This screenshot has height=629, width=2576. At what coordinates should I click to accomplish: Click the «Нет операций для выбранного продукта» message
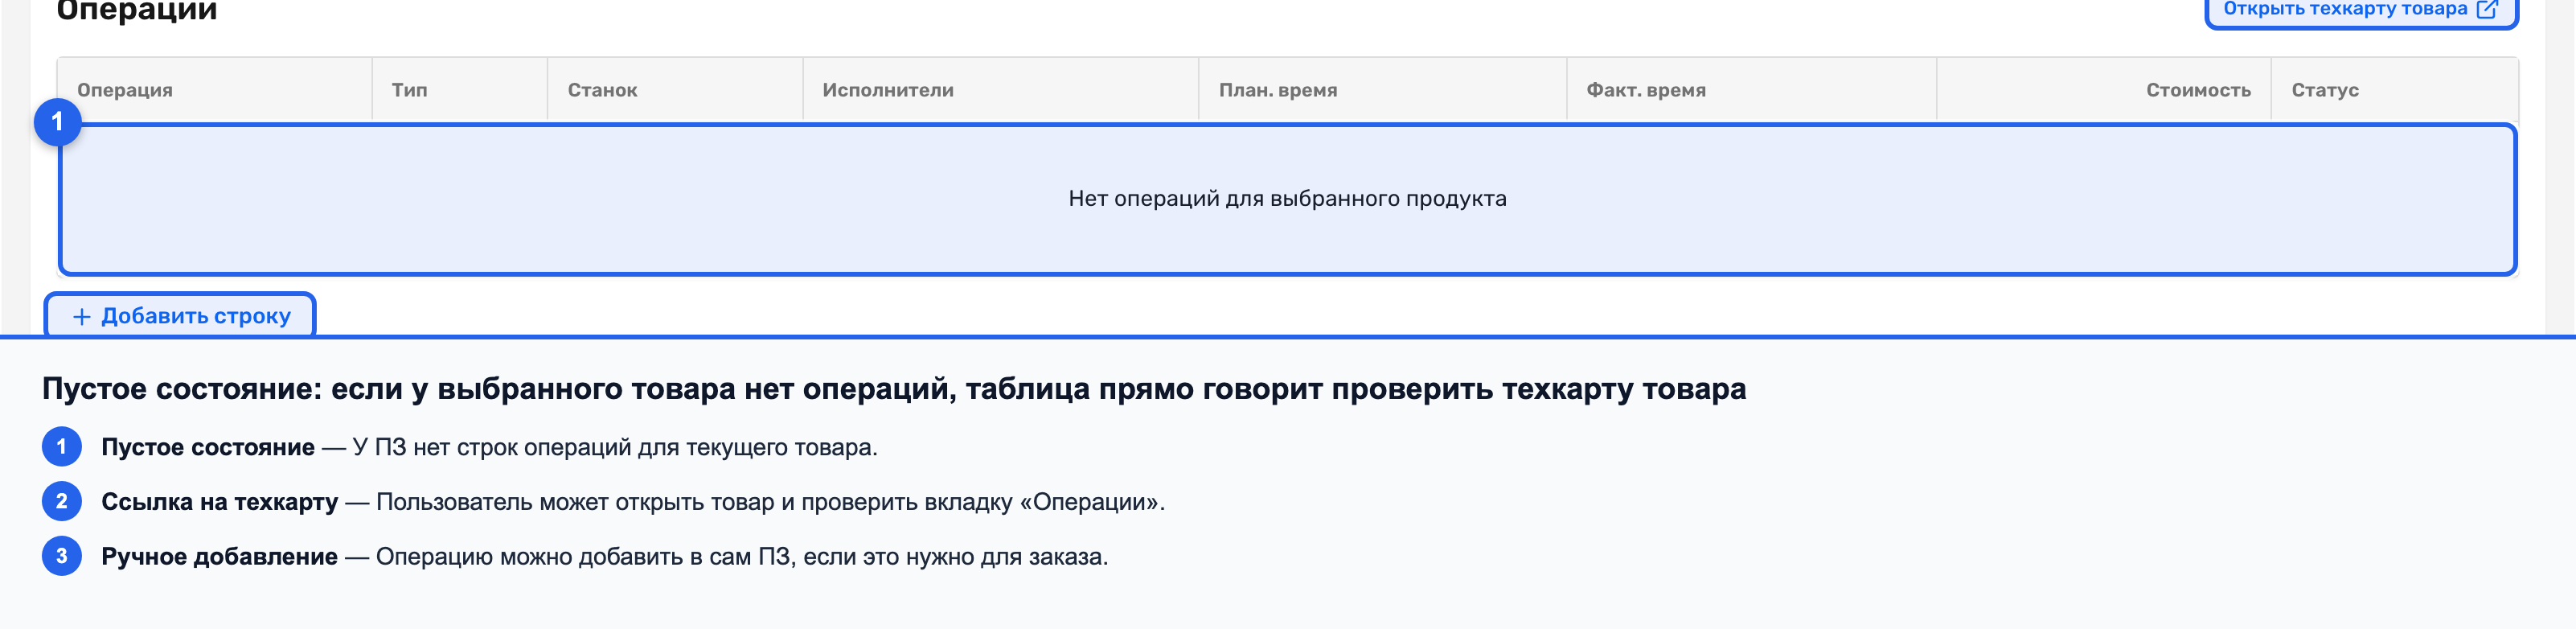[1287, 198]
